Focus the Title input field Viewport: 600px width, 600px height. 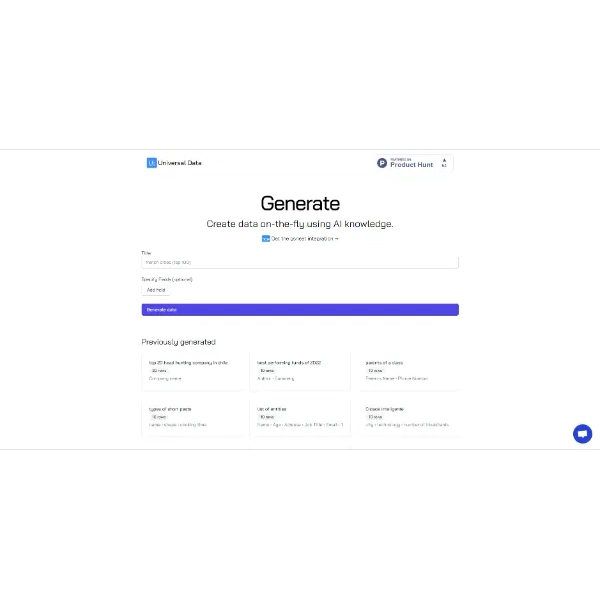(300, 262)
